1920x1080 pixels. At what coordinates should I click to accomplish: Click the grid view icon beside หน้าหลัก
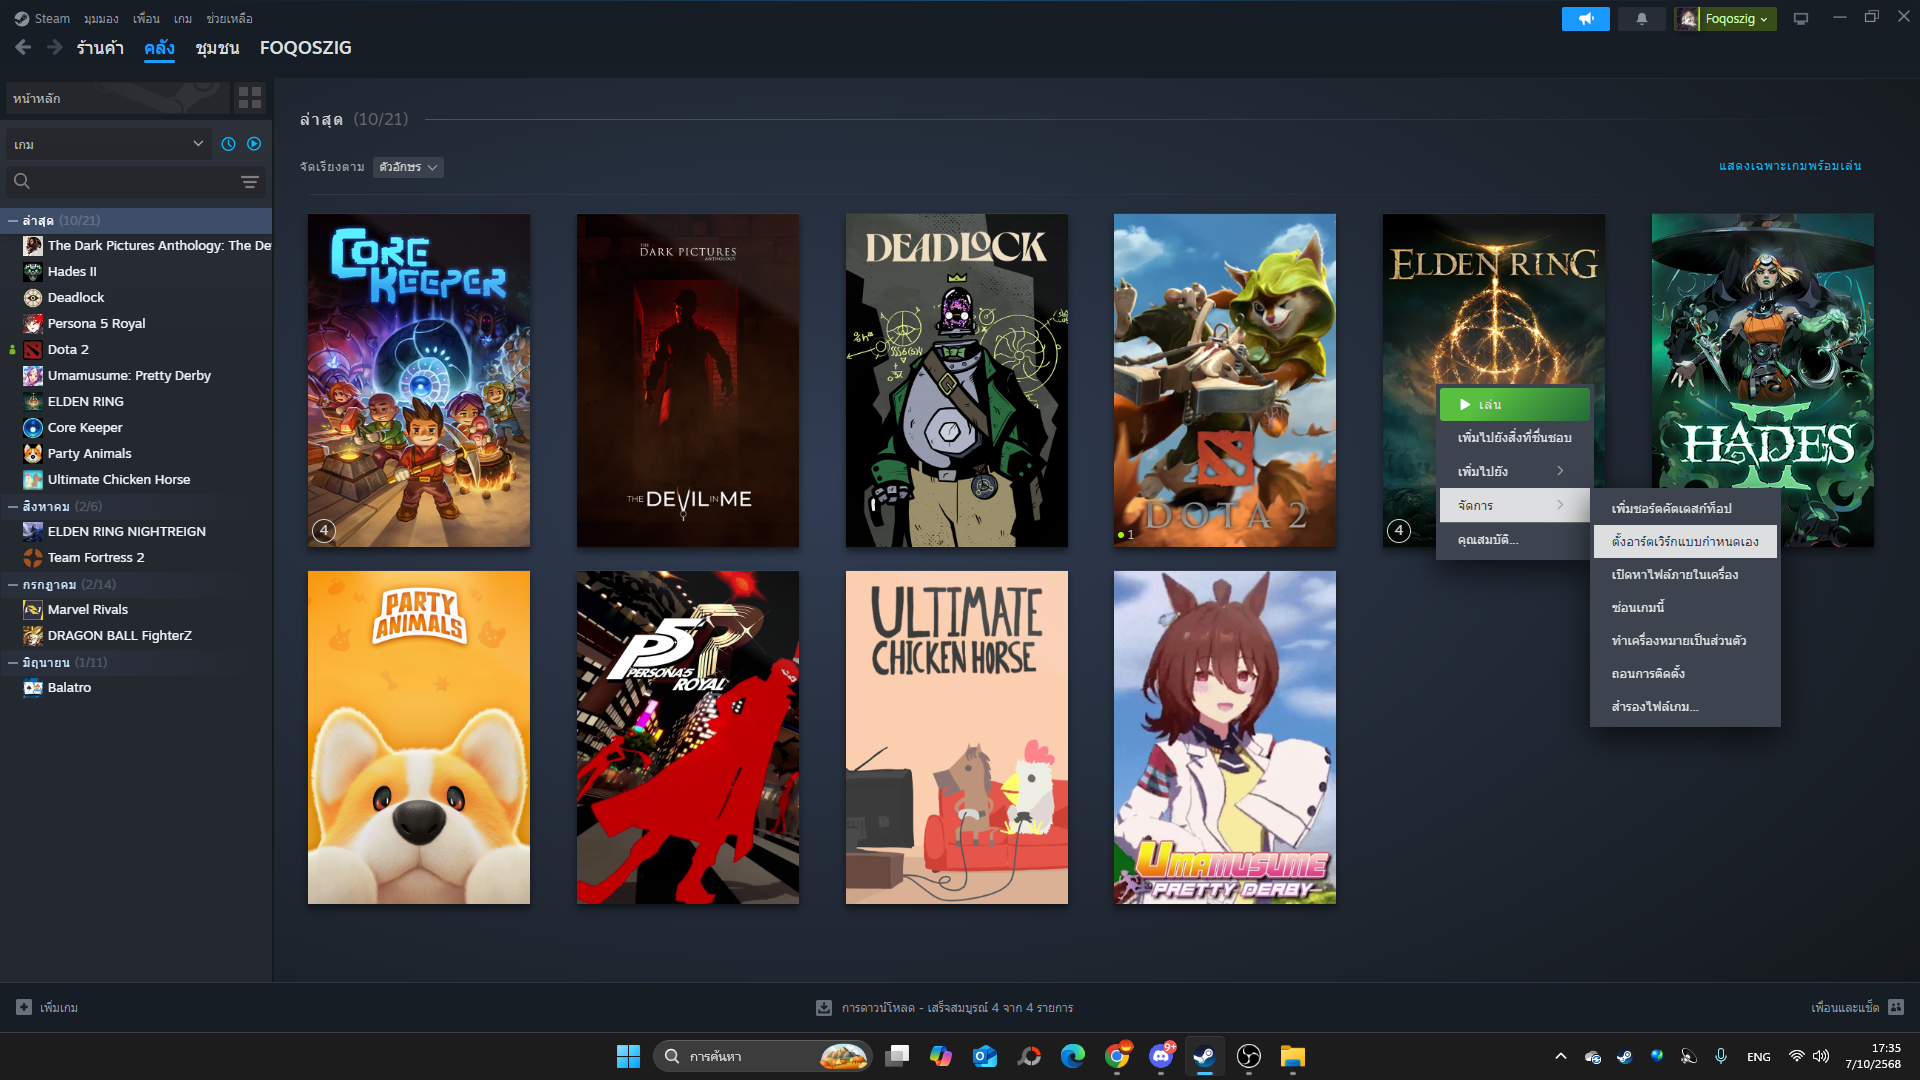pyautogui.click(x=250, y=98)
